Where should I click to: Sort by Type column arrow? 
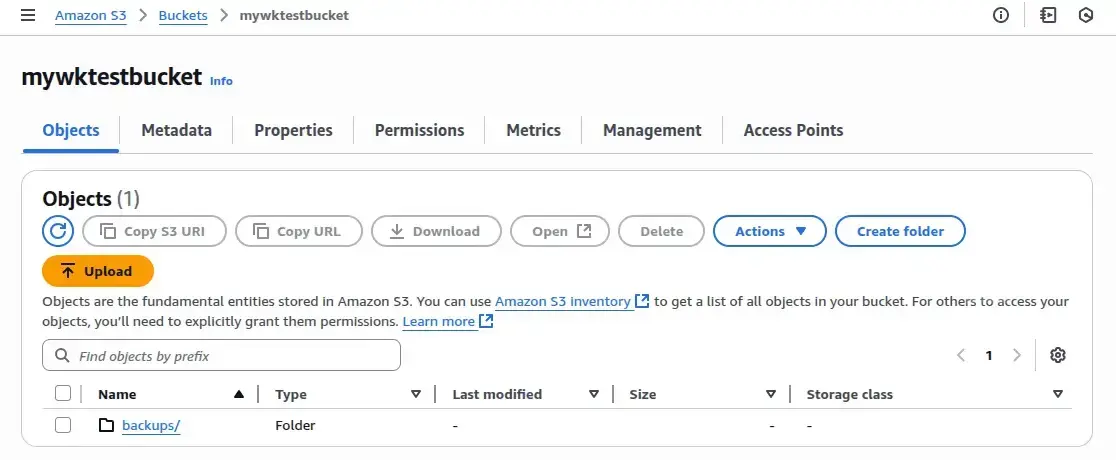tap(416, 394)
